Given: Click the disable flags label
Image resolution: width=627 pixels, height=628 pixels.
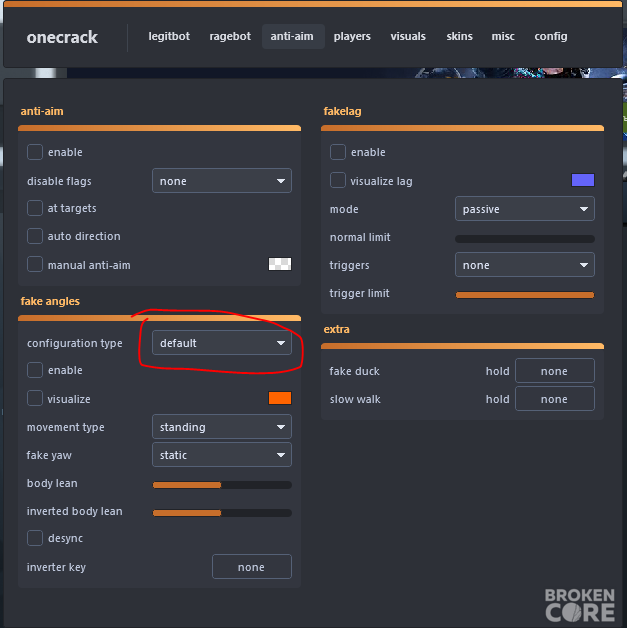Looking at the screenshot, I should coord(59,181).
